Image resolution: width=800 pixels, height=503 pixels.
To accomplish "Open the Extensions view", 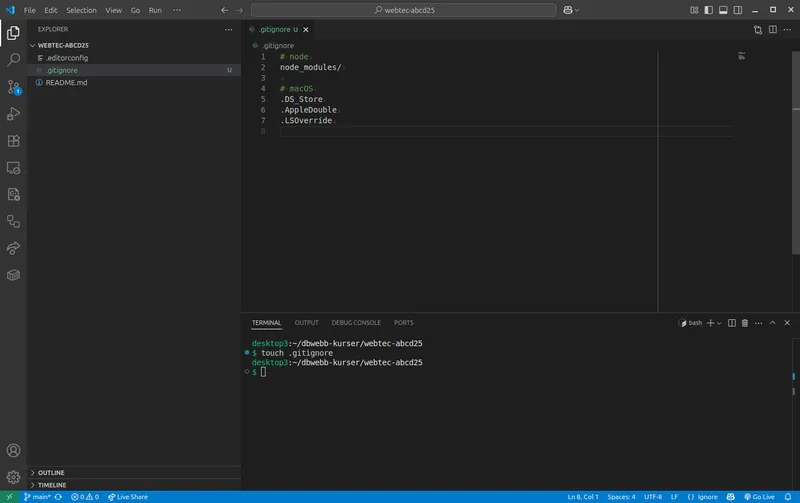I will click(x=13, y=141).
